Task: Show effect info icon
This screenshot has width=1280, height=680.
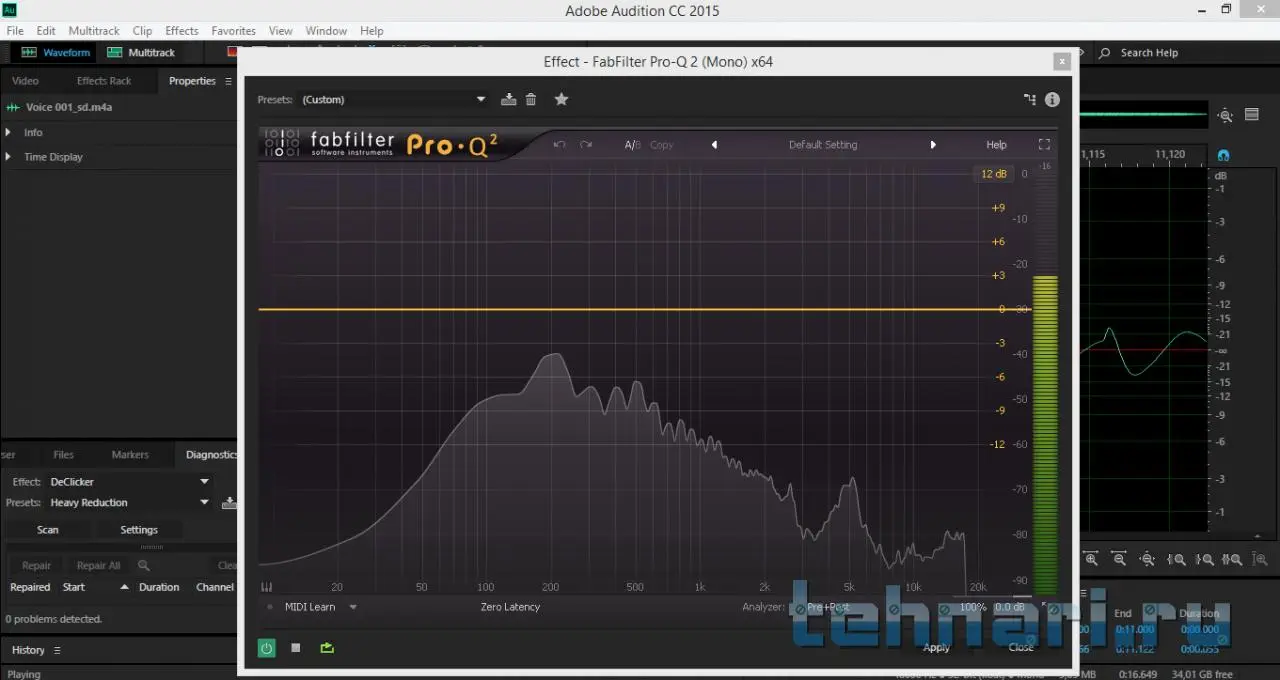Action: coord(1052,99)
